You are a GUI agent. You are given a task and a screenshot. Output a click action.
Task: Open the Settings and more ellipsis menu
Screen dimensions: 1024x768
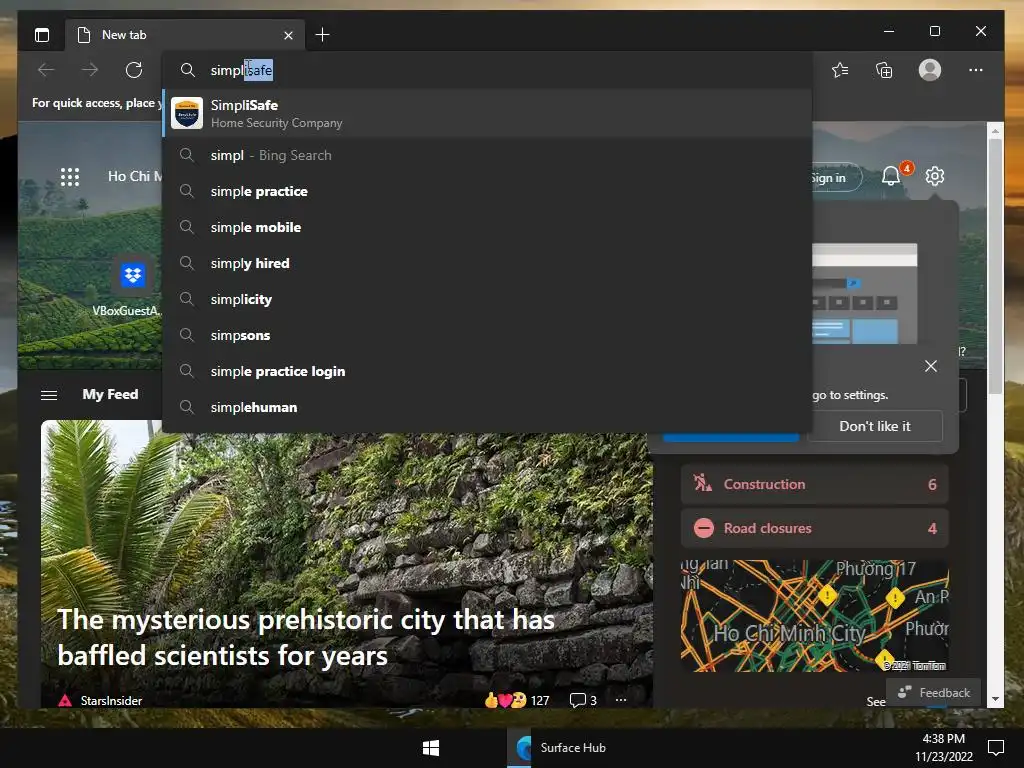tap(976, 70)
